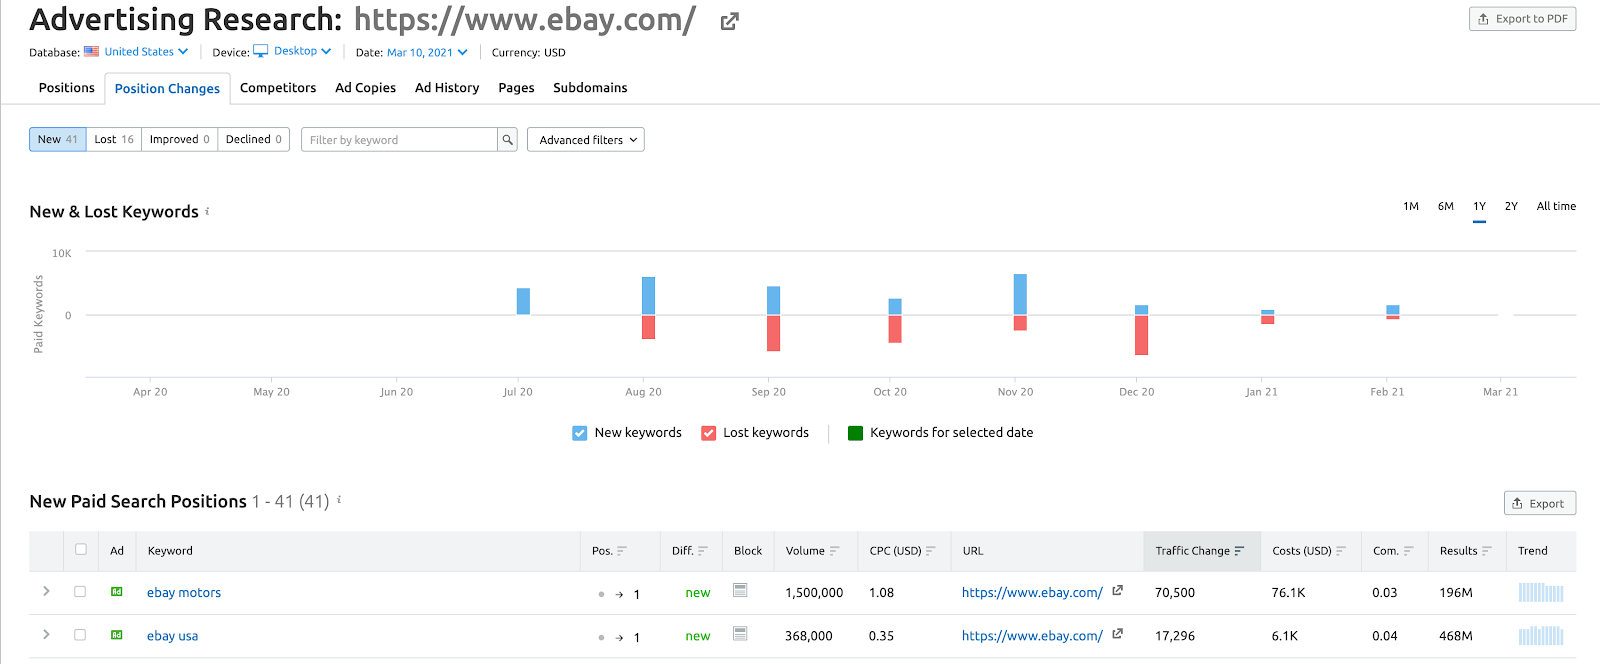Show Improved 0 keywords filter

(180, 139)
